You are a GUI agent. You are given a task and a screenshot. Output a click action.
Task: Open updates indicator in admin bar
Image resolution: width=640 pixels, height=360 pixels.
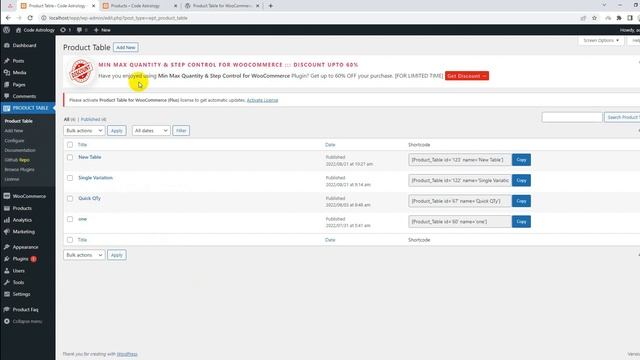click(65, 30)
